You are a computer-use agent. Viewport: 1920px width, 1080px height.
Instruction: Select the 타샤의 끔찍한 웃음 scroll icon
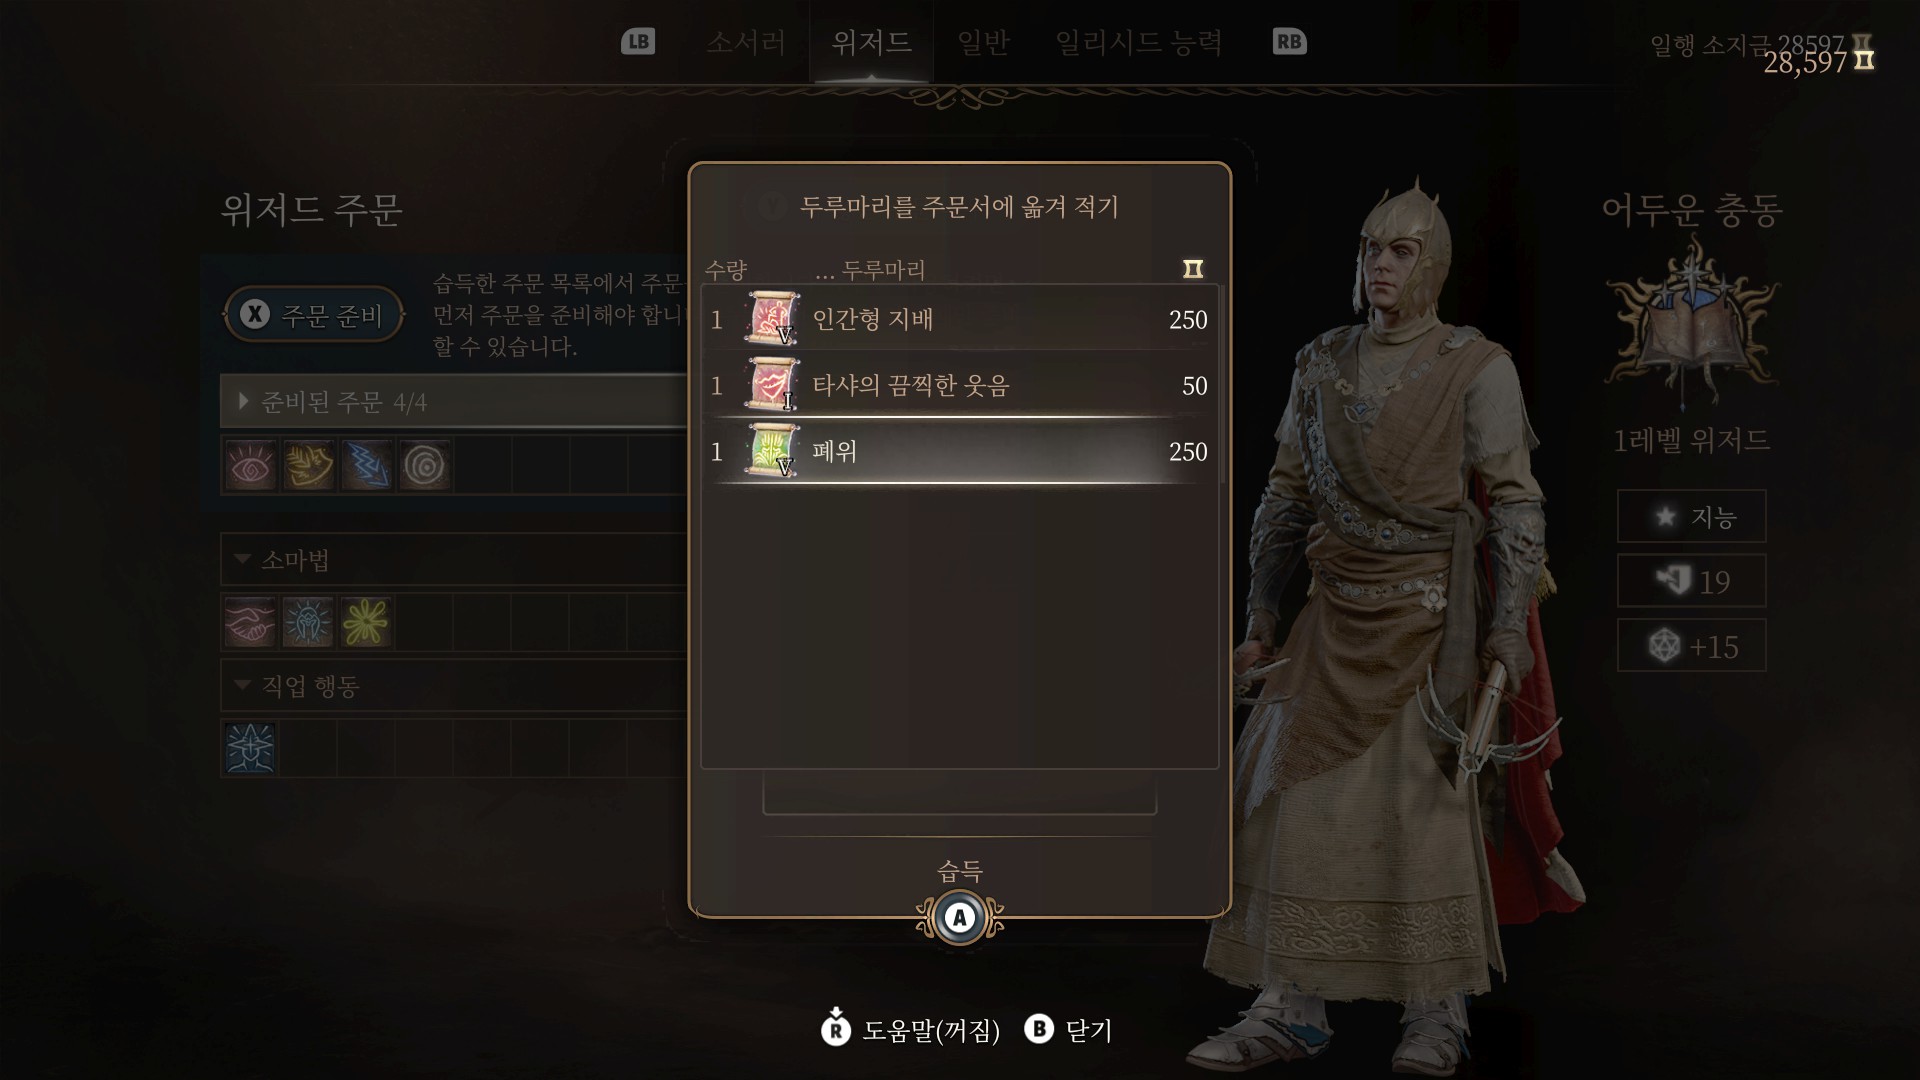click(x=772, y=385)
